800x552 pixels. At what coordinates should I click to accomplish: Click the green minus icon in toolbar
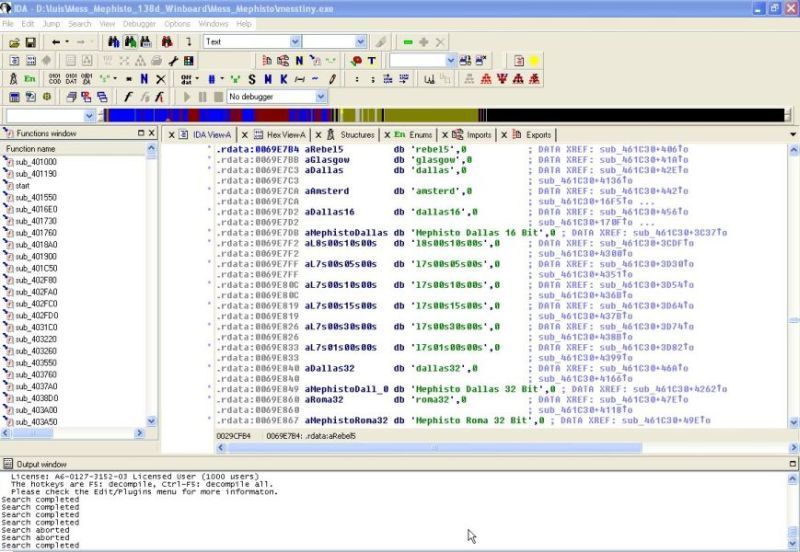[x=408, y=42]
